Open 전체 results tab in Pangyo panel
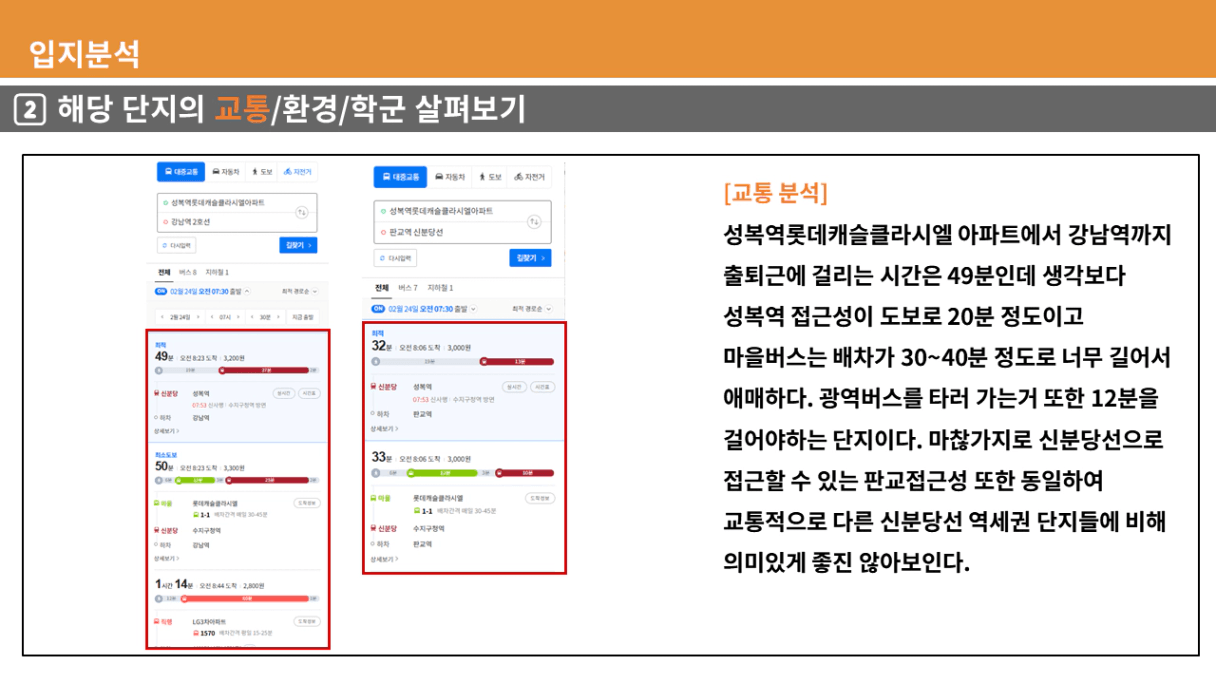The height and width of the screenshot is (684, 1216). click(382, 288)
